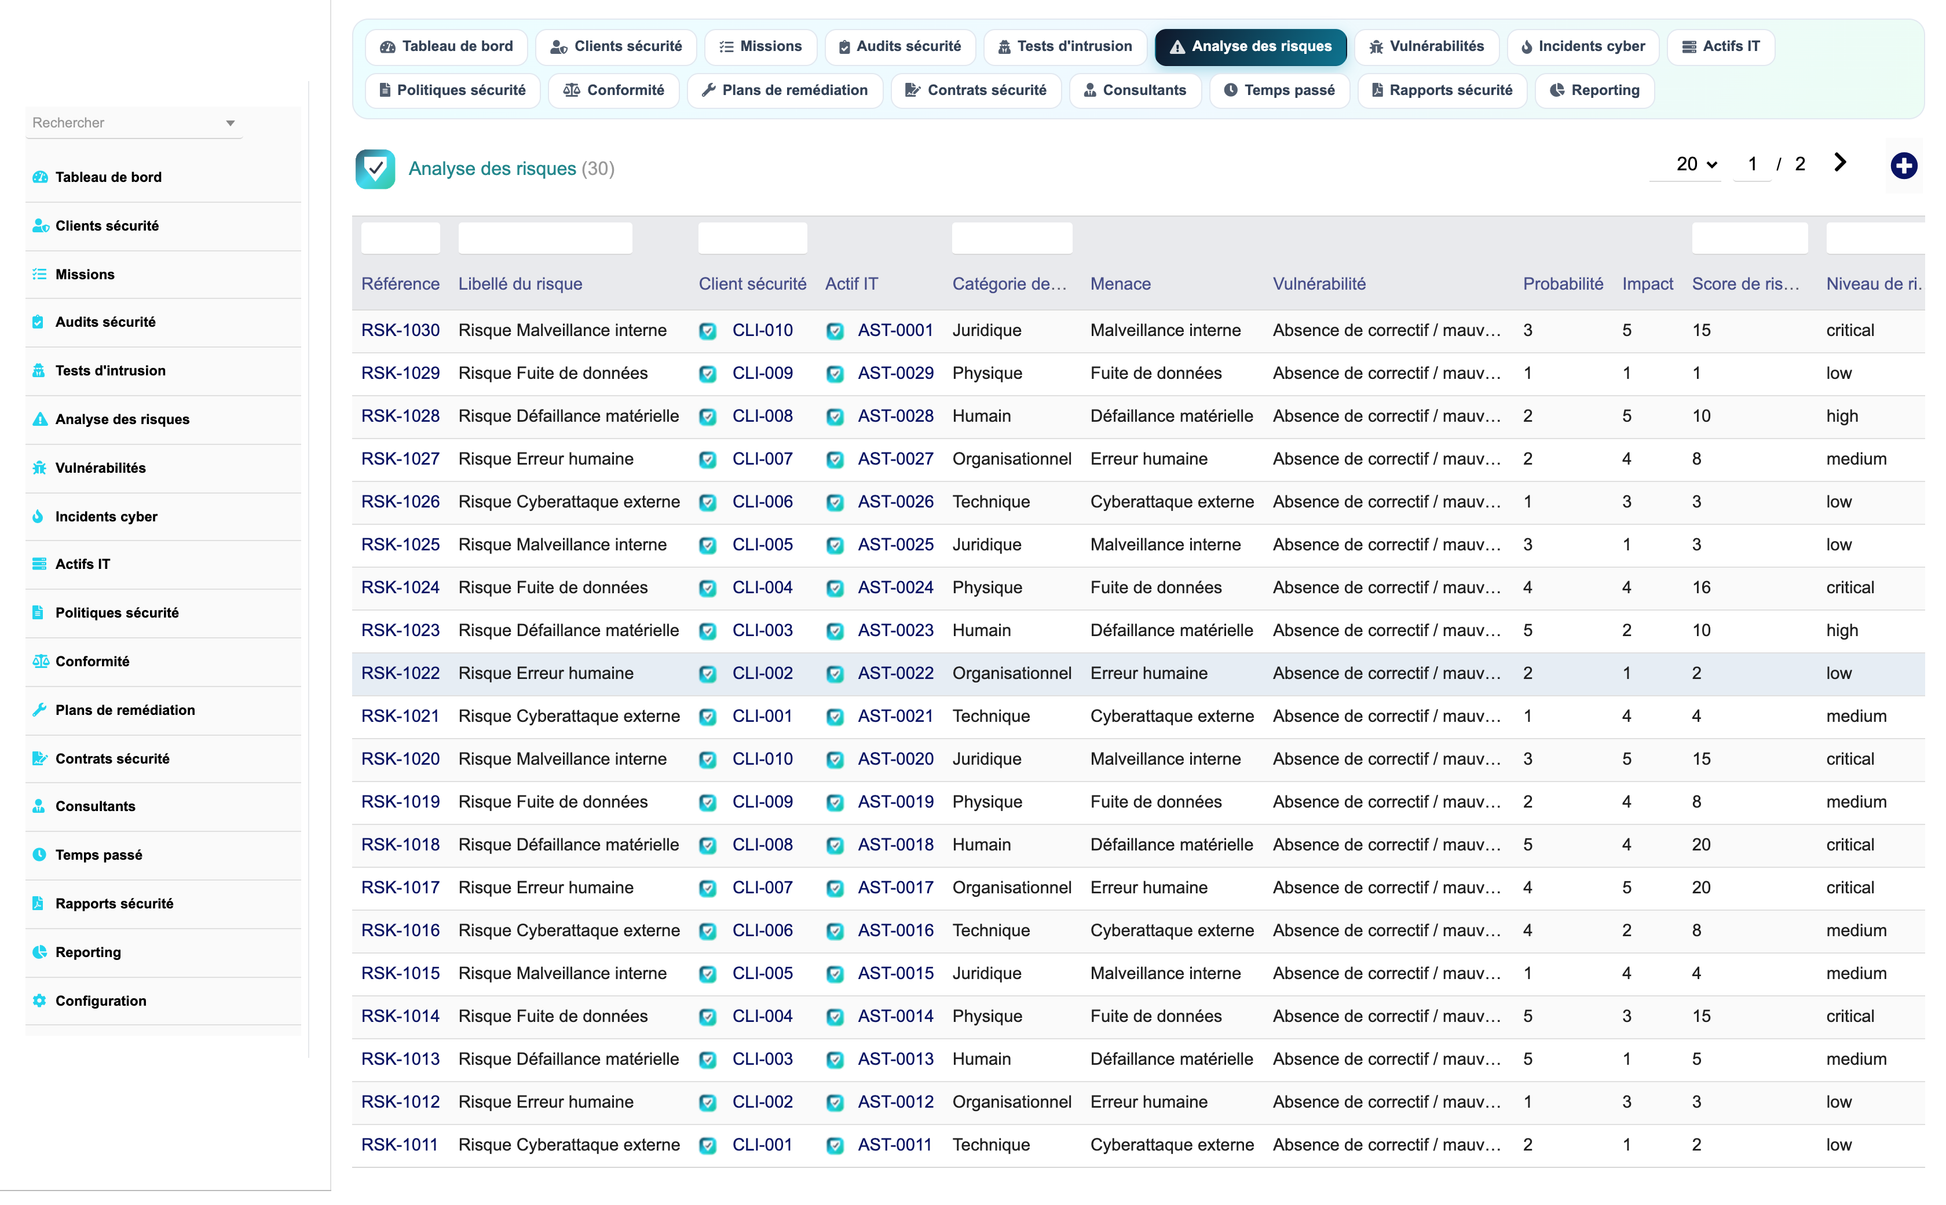Expand the Rechercher dropdown arrow
The width and height of the screenshot is (1946, 1205).
pyautogui.click(x=230, y=123)
